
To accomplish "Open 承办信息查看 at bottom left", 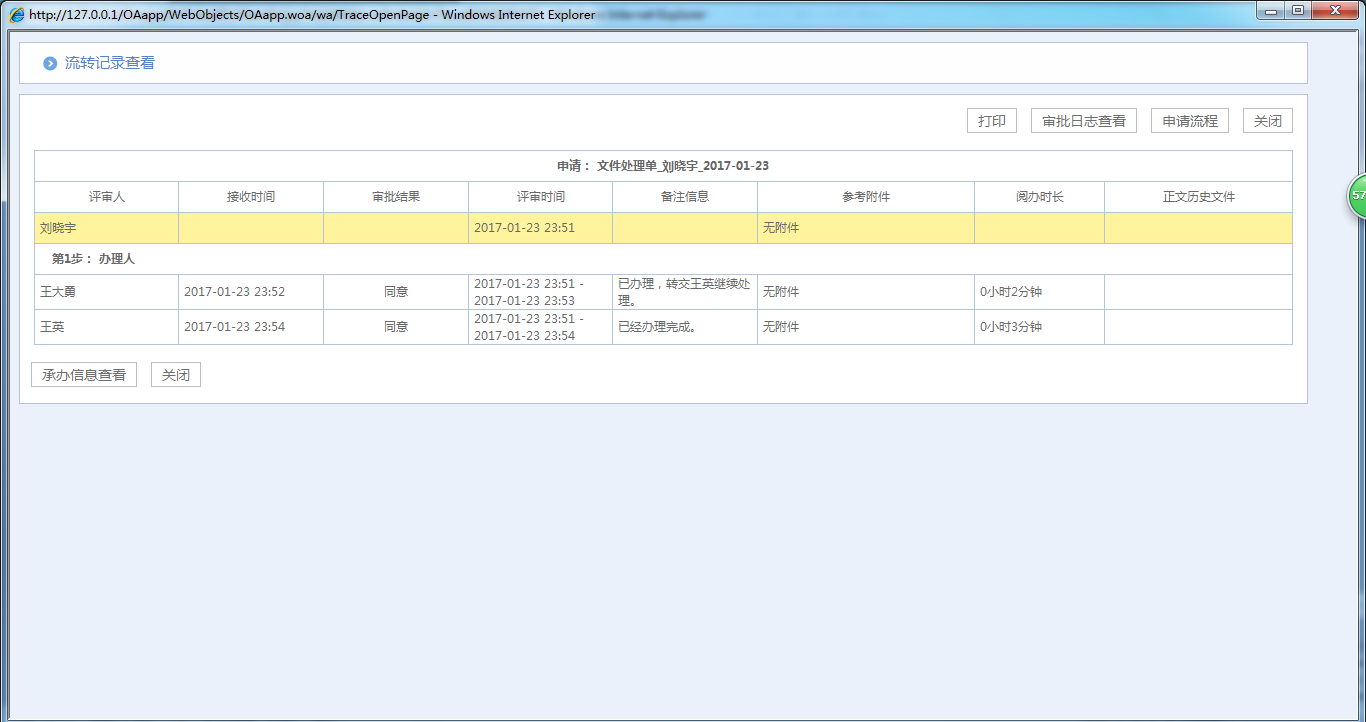I will point(84,375).
